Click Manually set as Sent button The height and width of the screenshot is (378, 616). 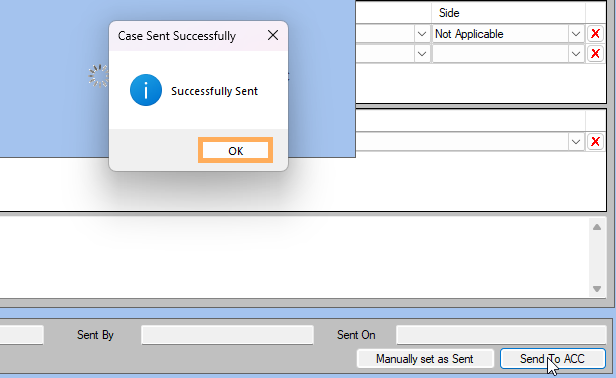(425, 359)
